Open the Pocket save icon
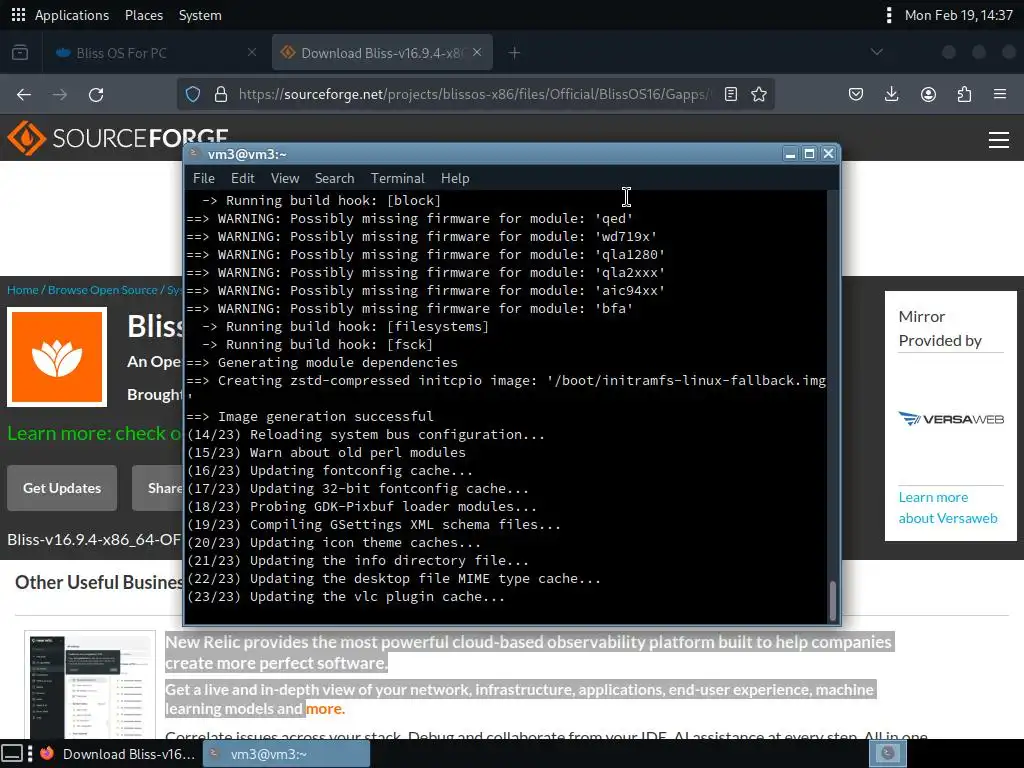1024x768 pixels. pos(856,95)
